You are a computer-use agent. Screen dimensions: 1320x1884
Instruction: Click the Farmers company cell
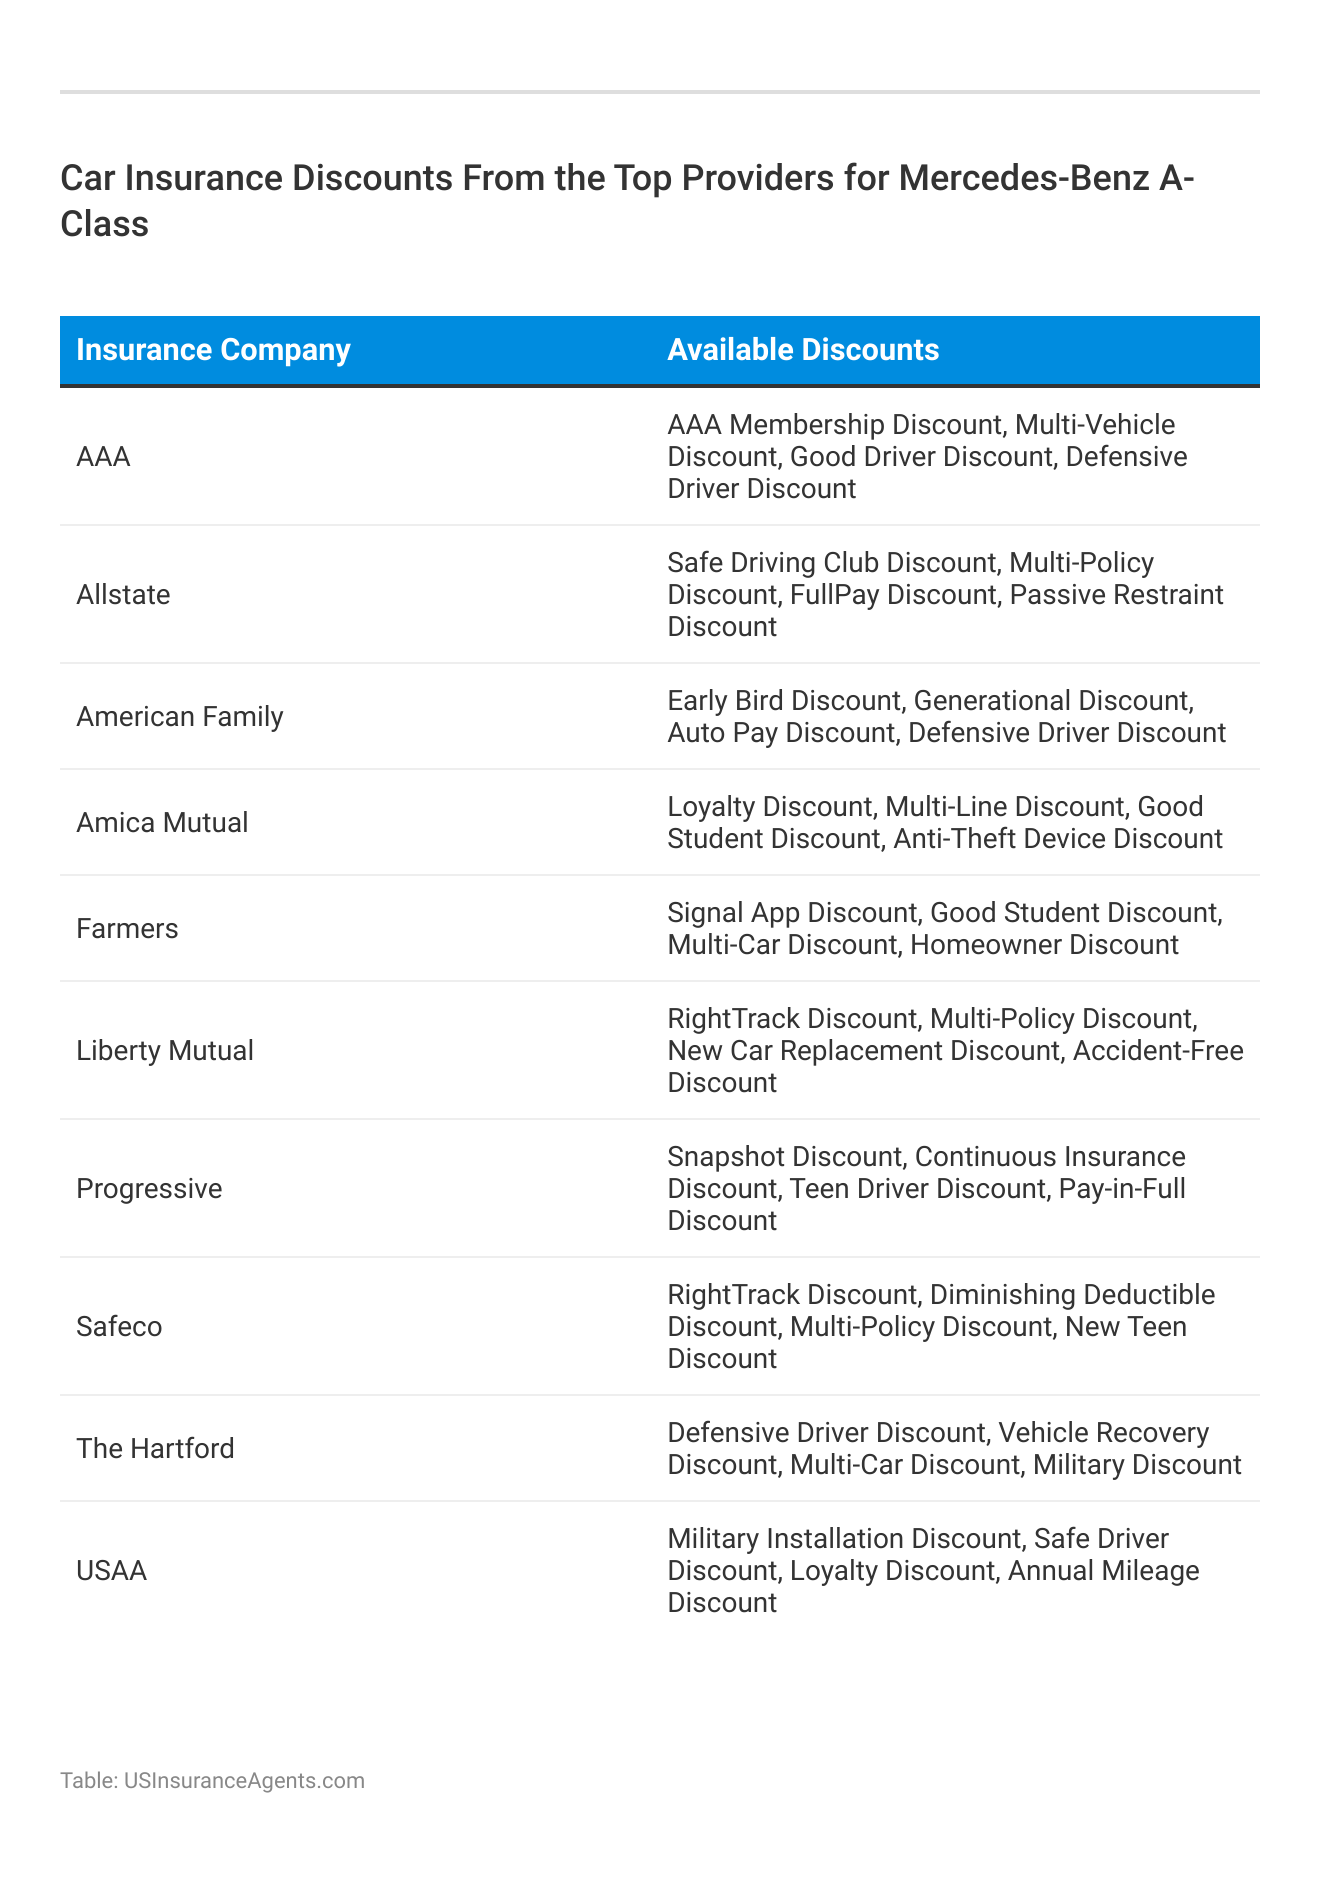pyautogui.click(x=127, y=929)
